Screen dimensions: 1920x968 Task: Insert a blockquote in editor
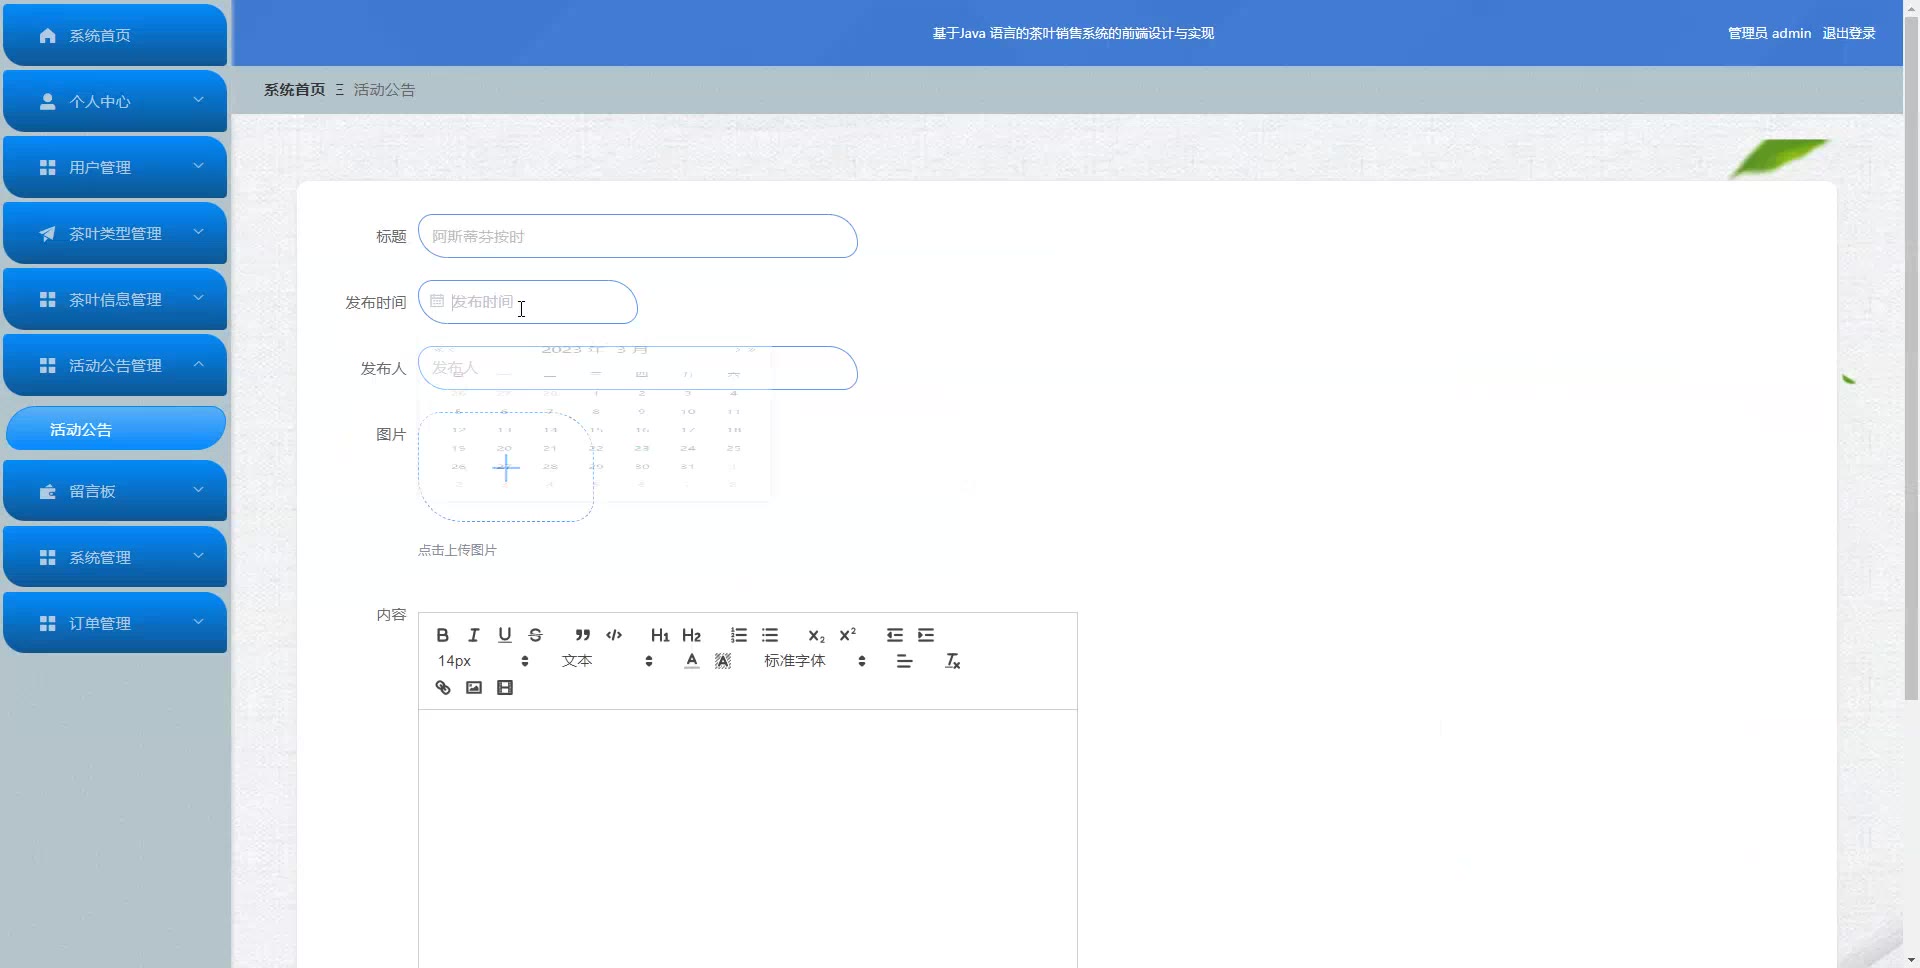[583, 635]
